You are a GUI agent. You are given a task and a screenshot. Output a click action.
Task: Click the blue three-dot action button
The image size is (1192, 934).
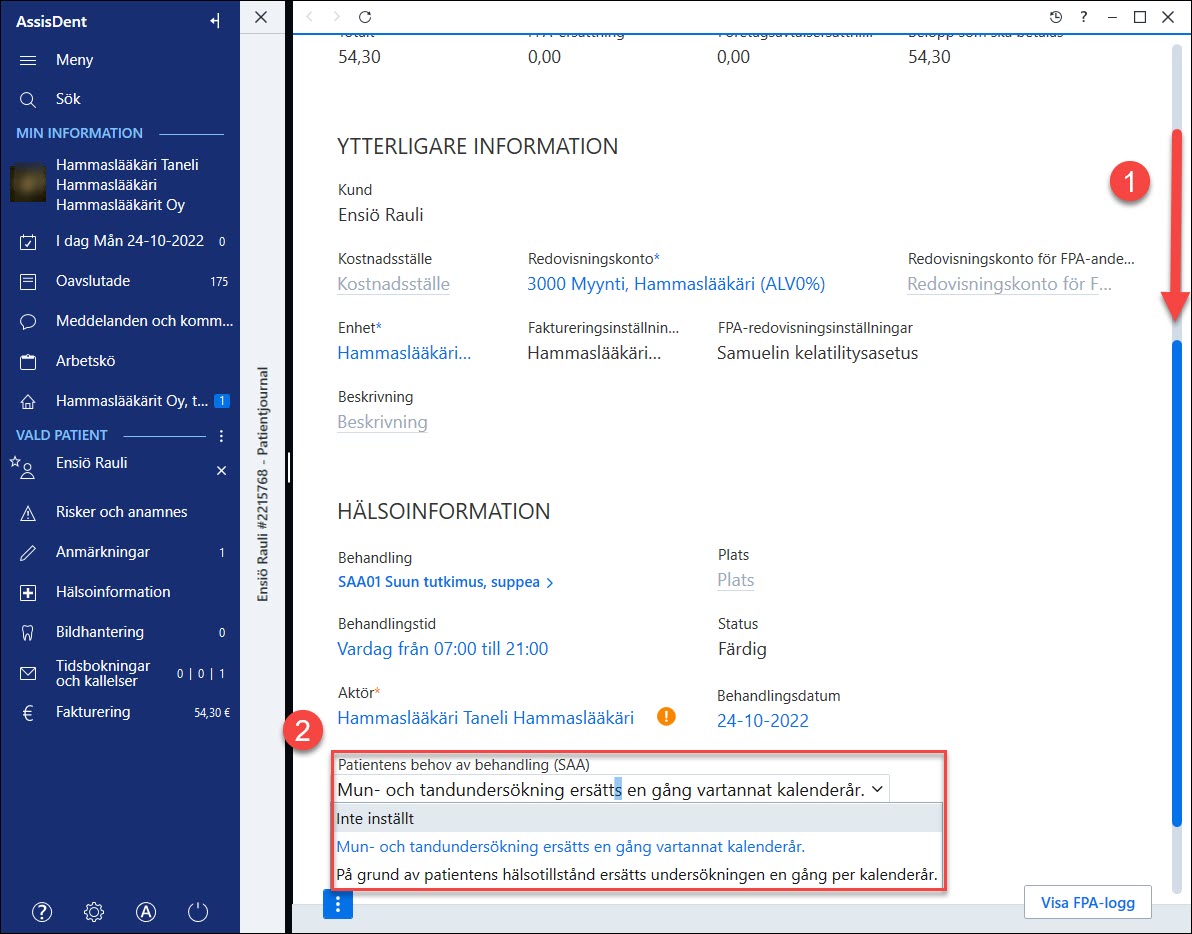tap(338, 904)
